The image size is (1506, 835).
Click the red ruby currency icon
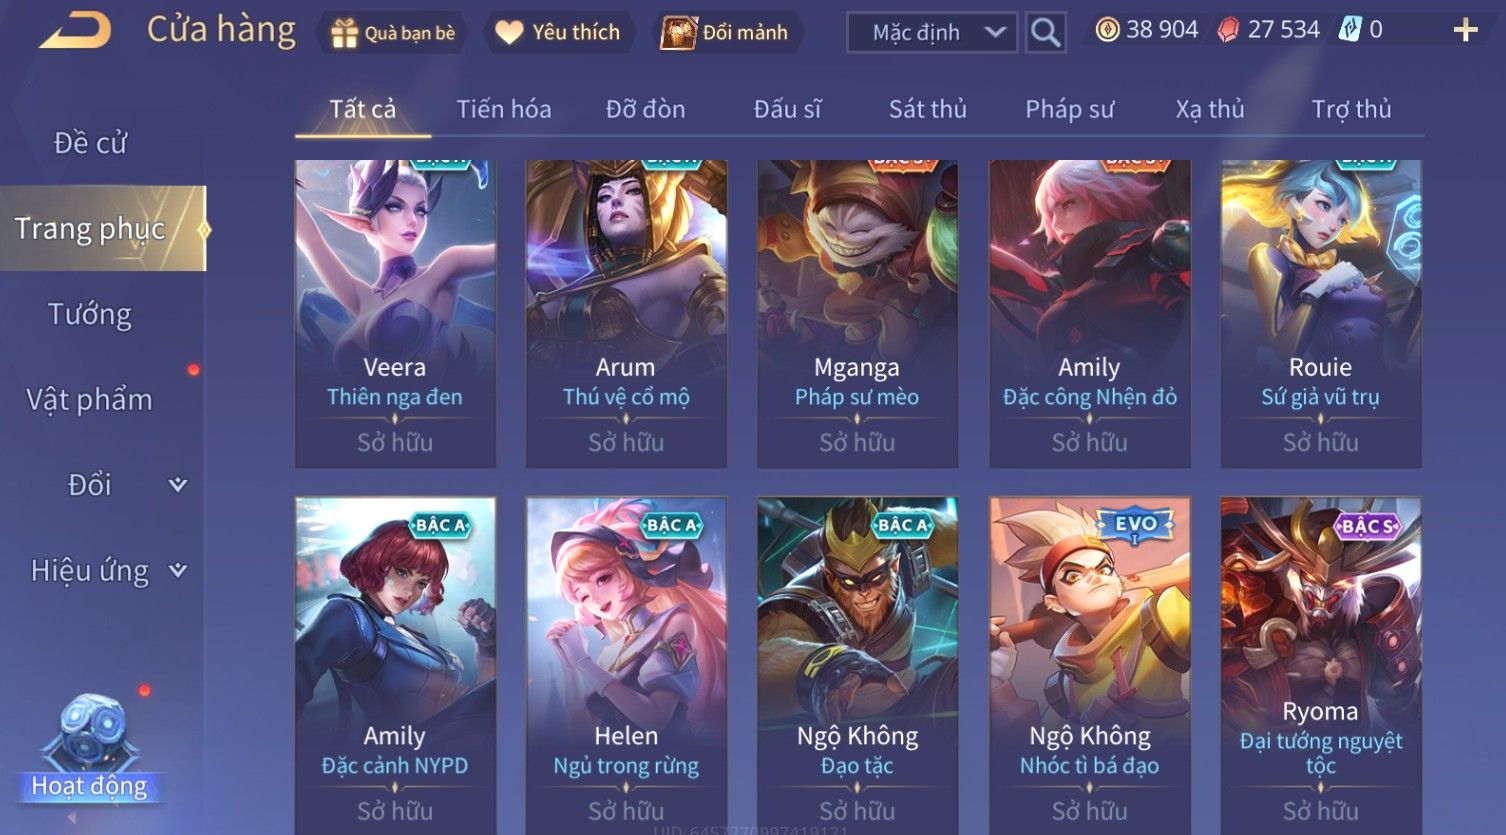(1228, 30)
